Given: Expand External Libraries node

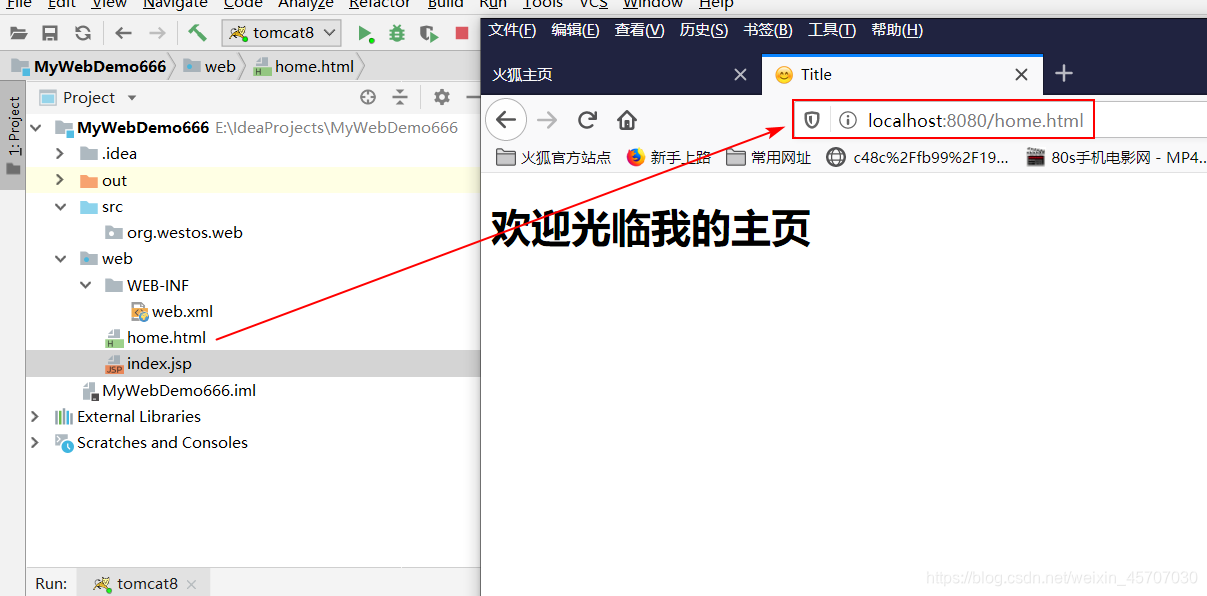Looking at the screenshot, I should (36, 416).
